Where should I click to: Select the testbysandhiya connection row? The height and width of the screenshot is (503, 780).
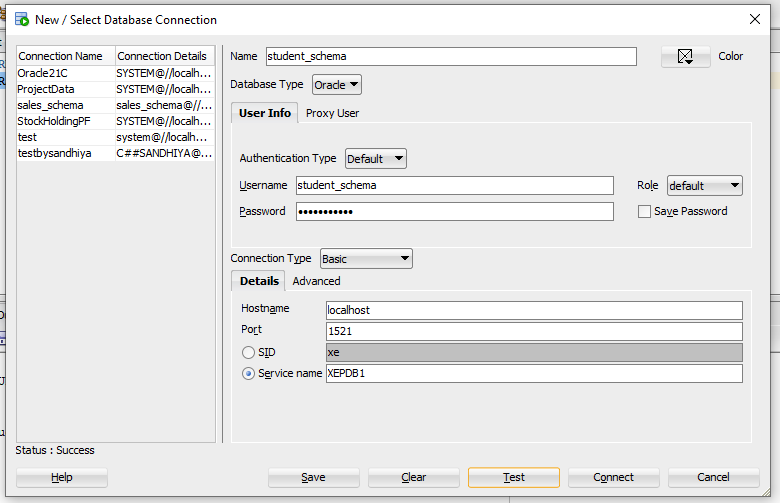point(115,153)
